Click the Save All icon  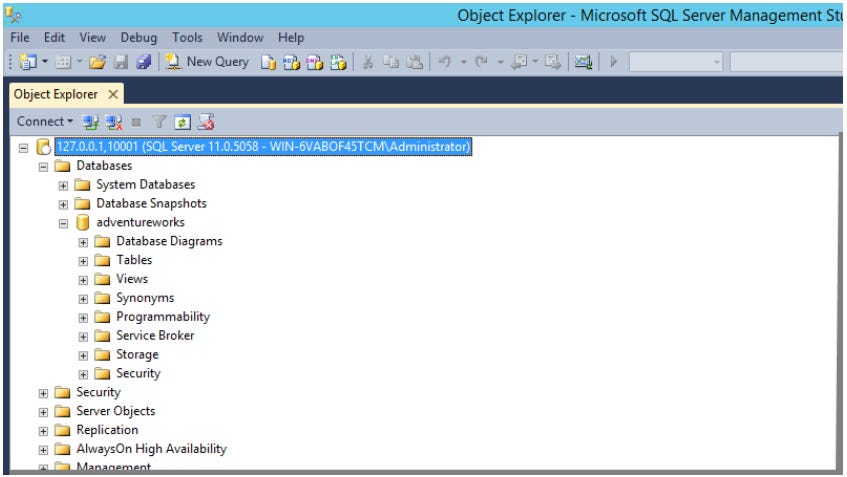tap(144, 62)
